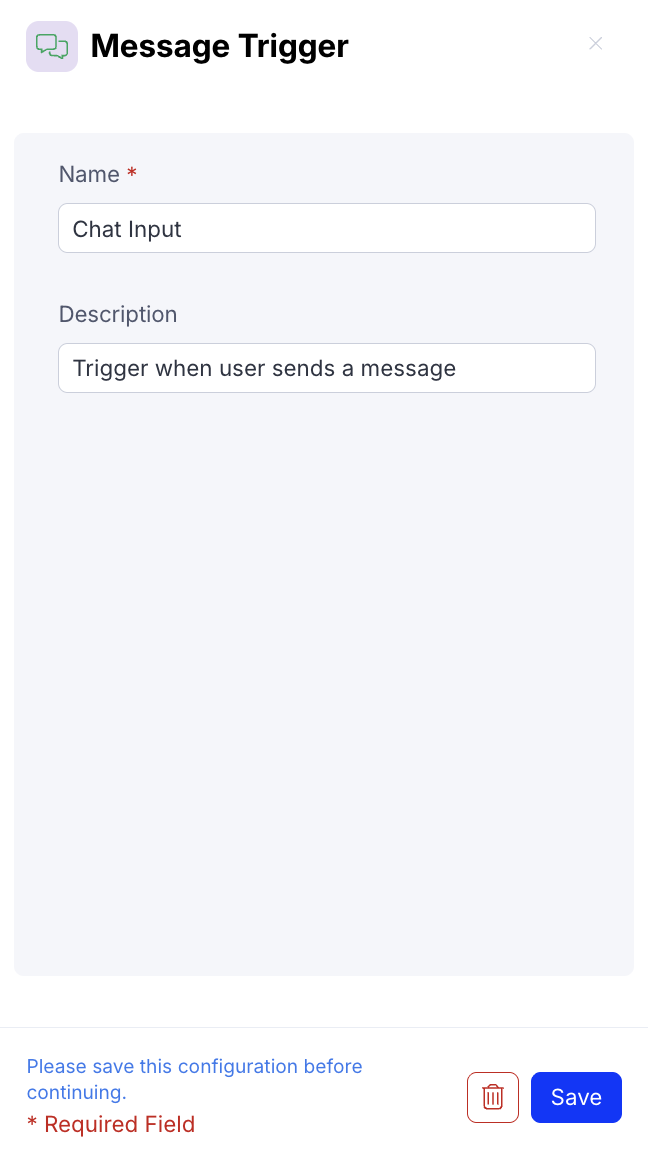
Task: Click the Message Trigger chat bubbles icon
Action: point(52,46)
